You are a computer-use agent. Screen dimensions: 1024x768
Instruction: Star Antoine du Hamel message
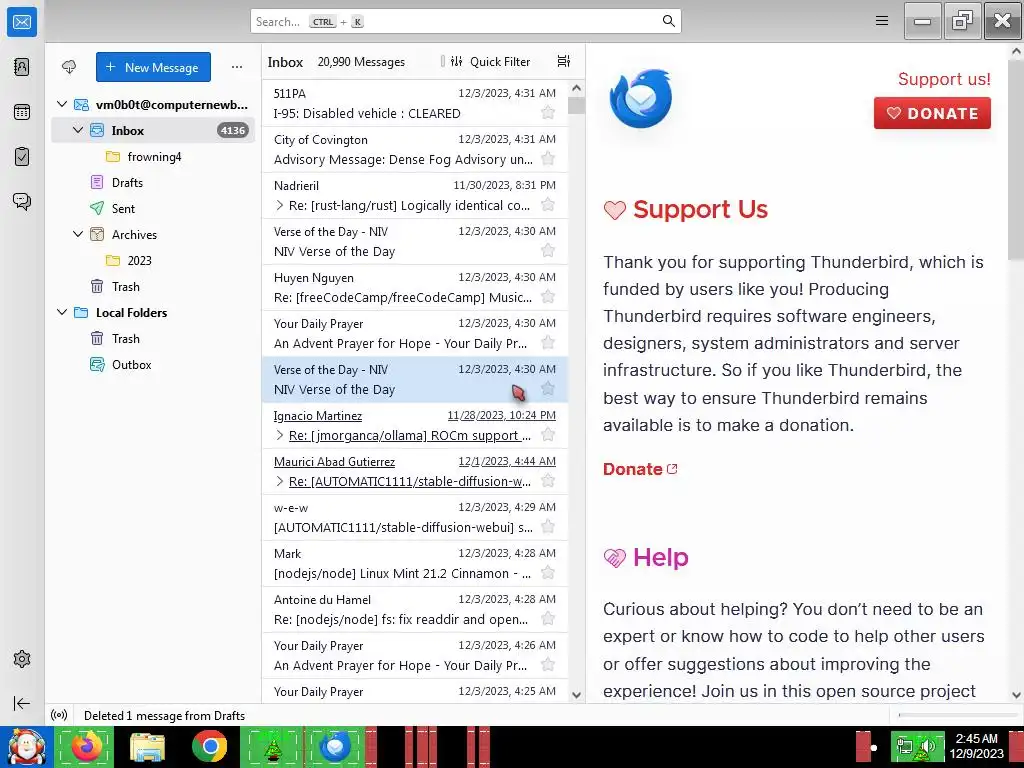(x=548, y=618)
